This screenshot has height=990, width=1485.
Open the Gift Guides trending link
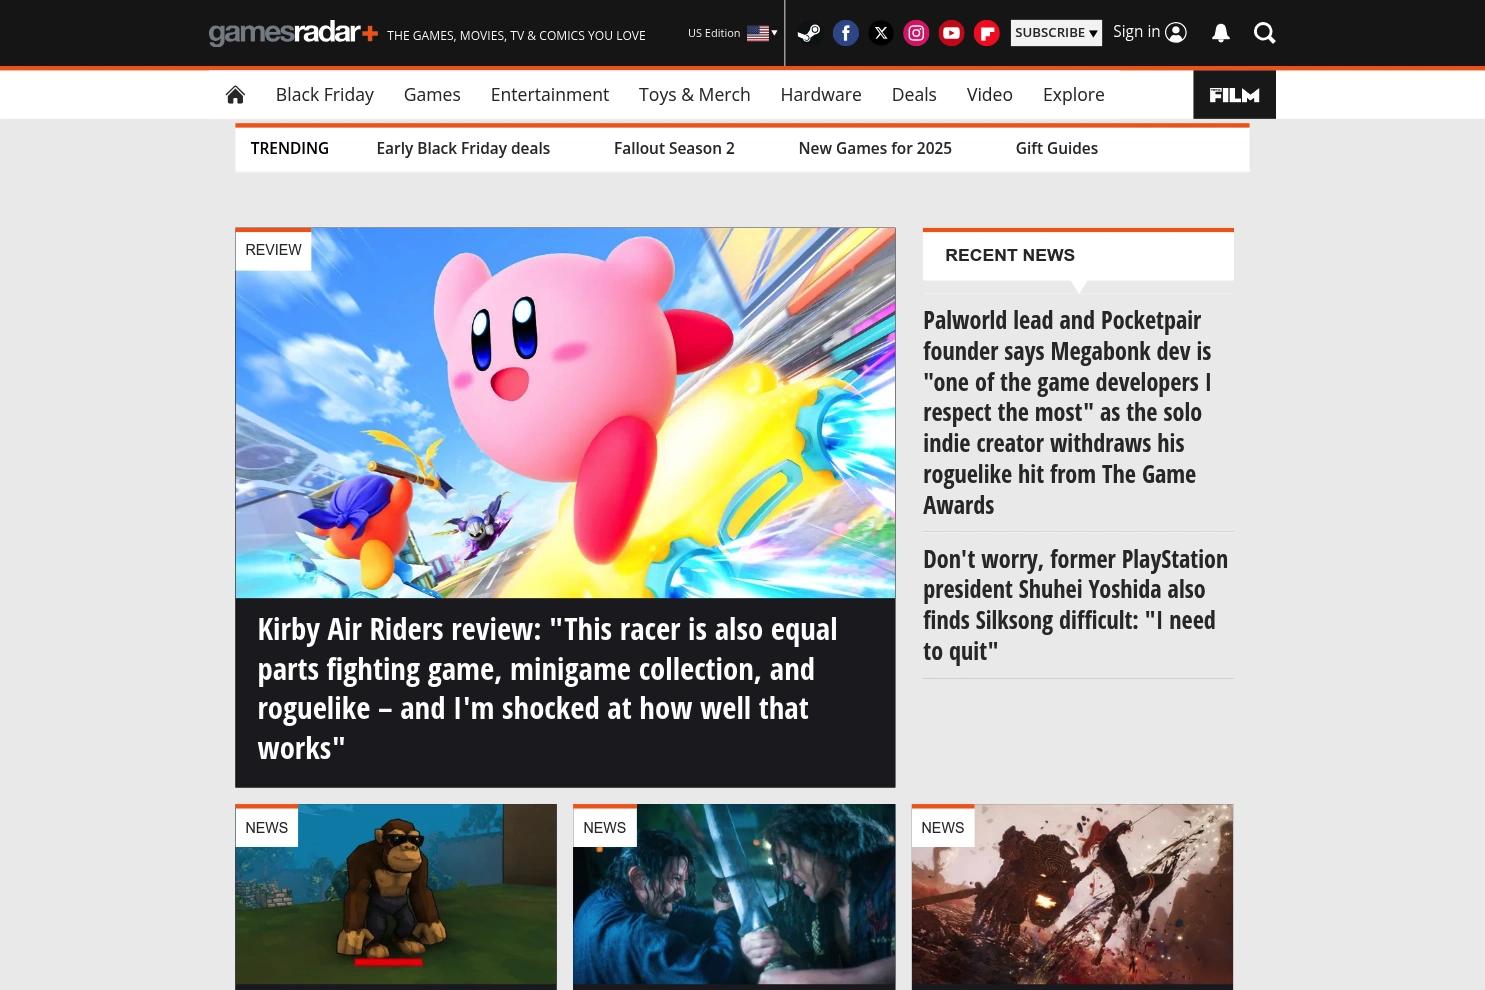coord(1057,148)
